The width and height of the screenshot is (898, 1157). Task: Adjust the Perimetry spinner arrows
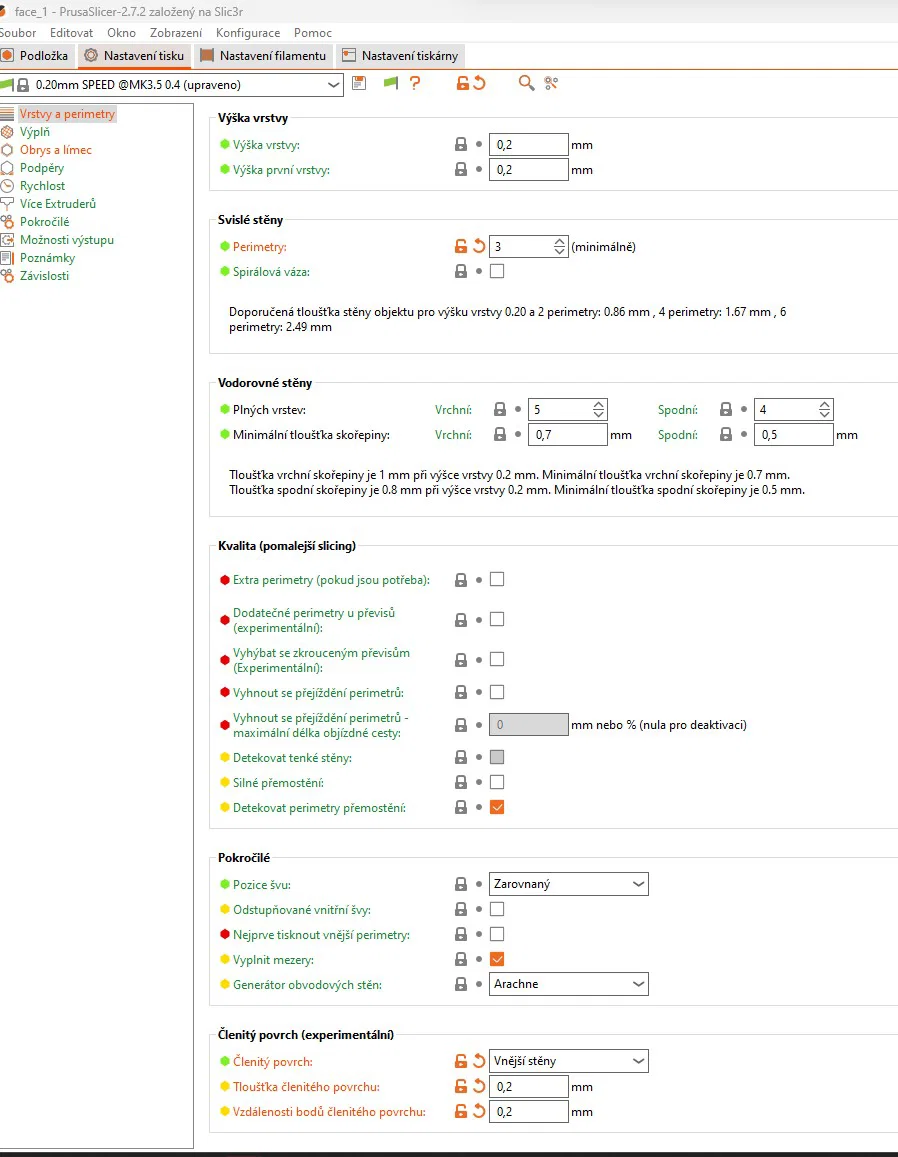pos(559,246)
